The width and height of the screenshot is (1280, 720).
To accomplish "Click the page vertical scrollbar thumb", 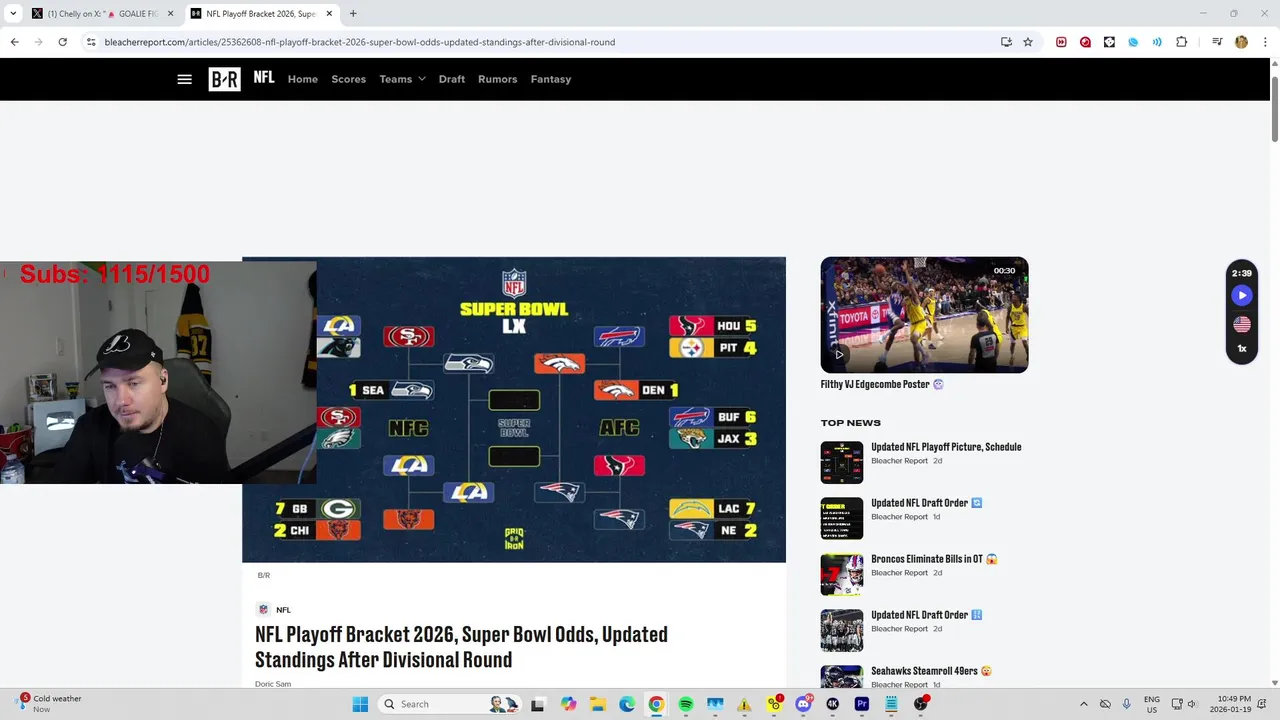I will (1274, 107).
